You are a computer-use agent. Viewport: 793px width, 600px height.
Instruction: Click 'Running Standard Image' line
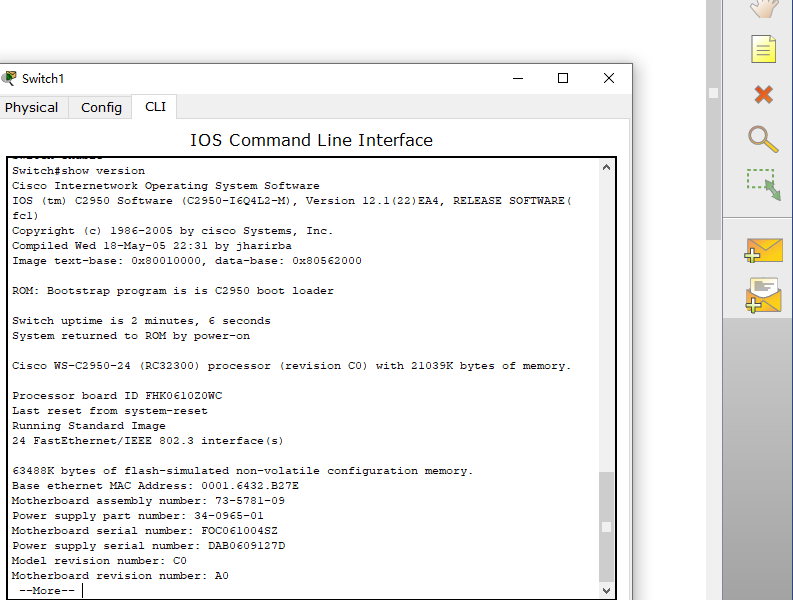(x=89, y=425)
